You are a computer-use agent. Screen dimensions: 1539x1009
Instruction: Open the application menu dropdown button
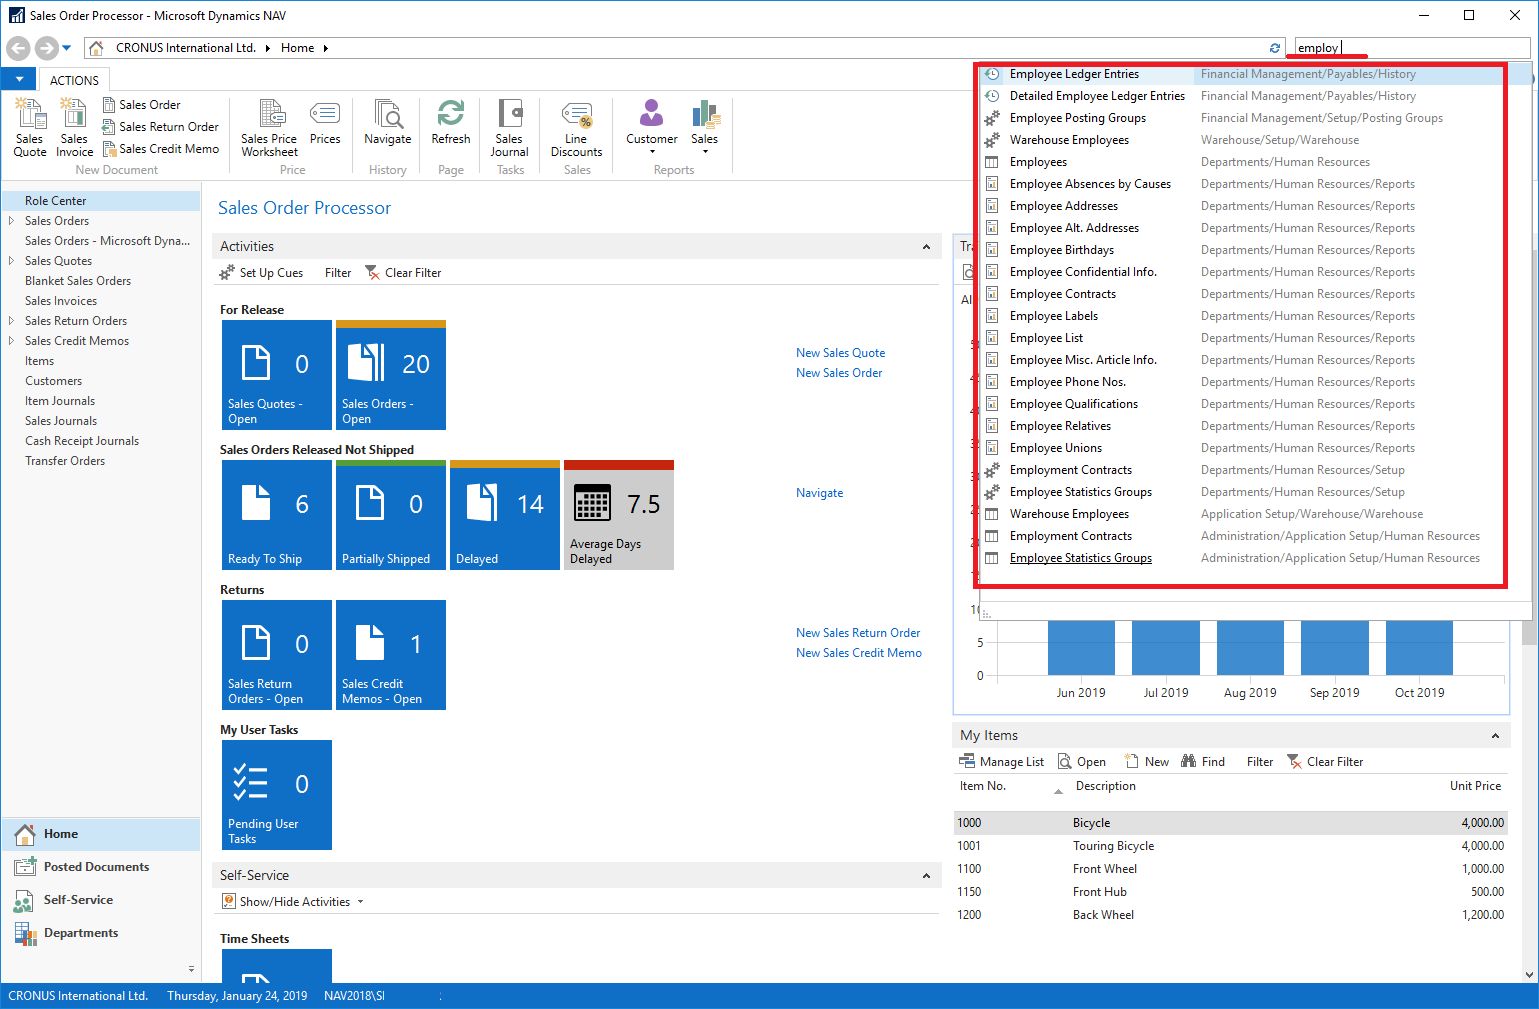[19, 80]
